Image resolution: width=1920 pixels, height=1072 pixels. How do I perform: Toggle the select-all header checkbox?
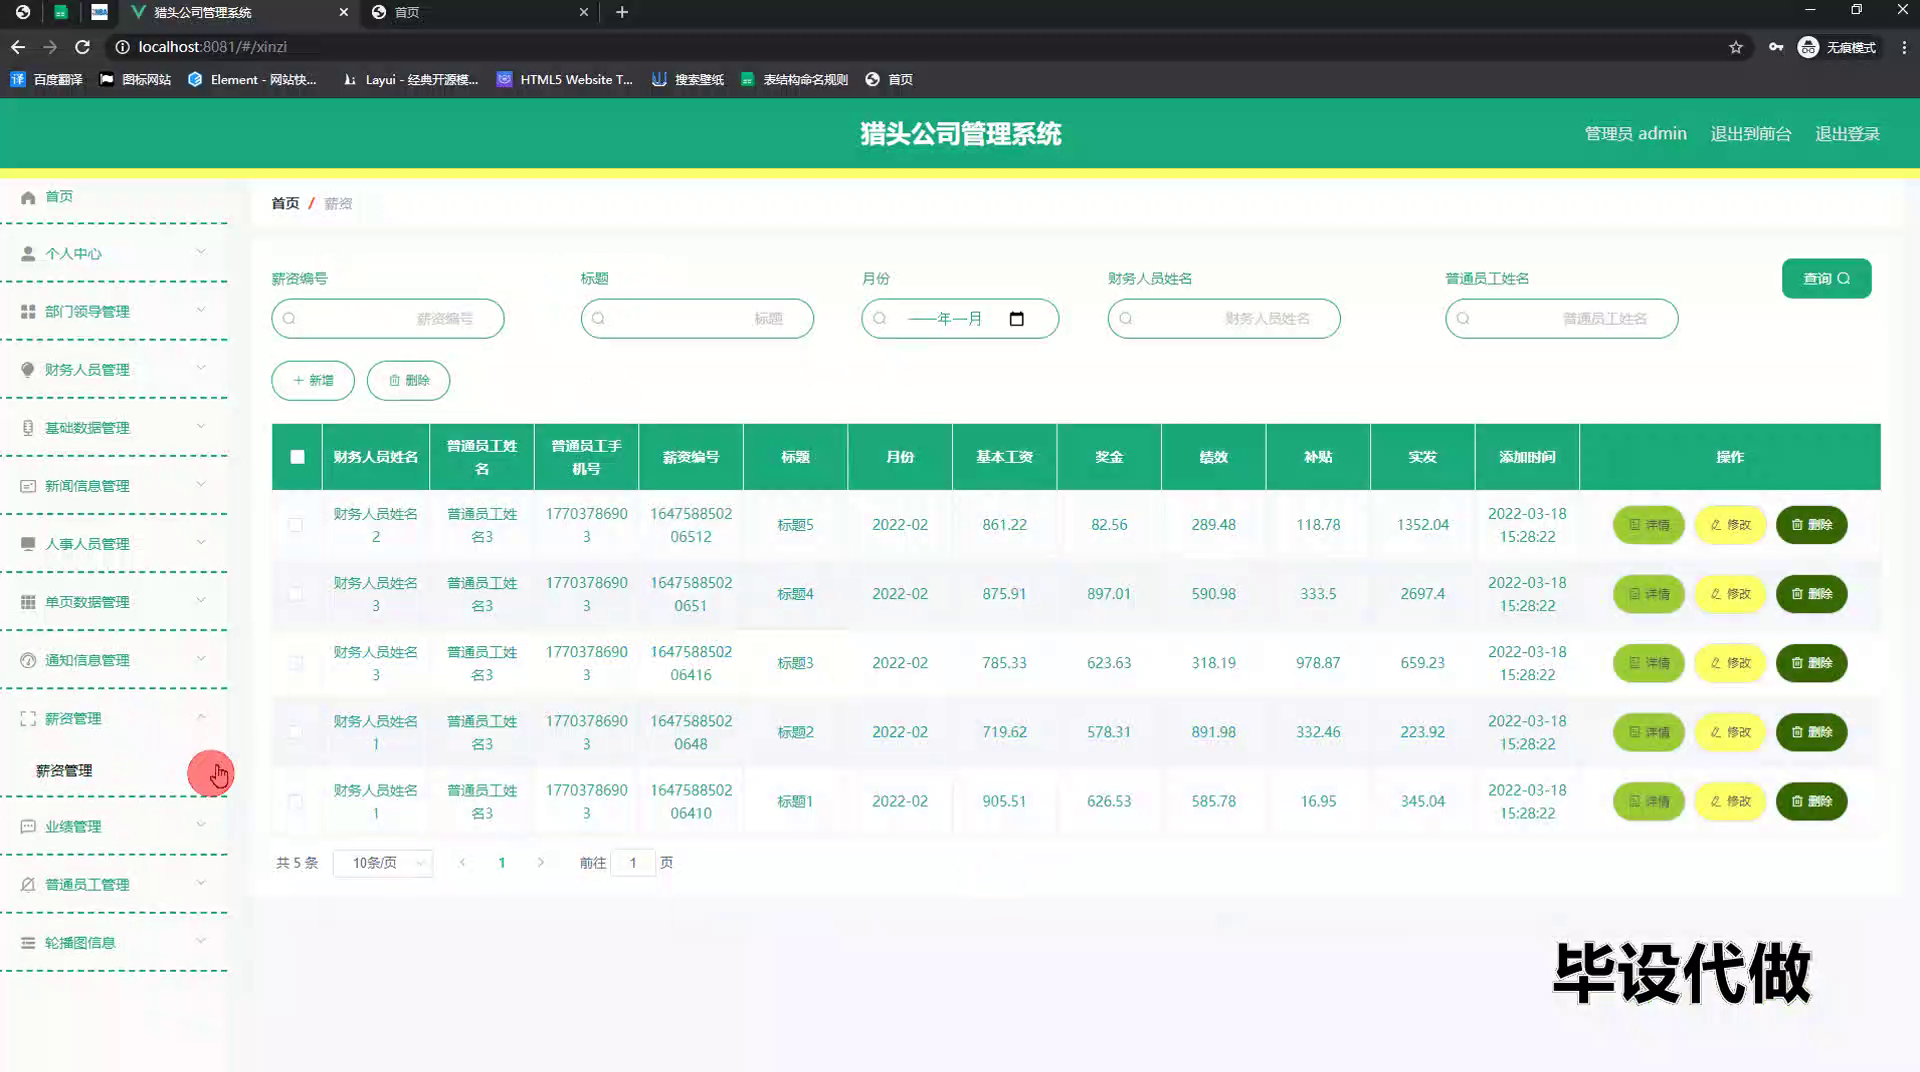tap(297, 457)
